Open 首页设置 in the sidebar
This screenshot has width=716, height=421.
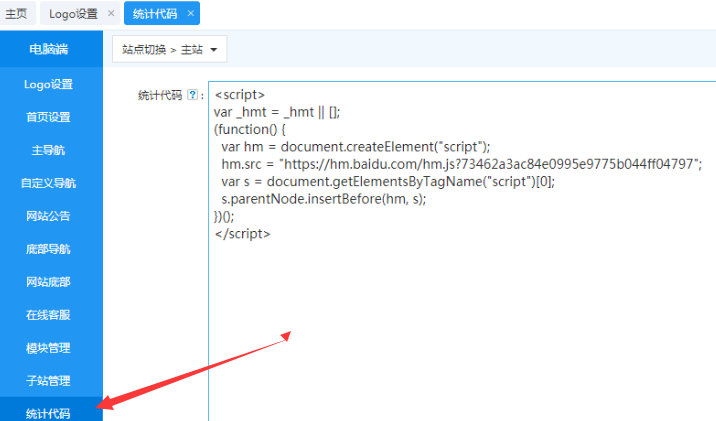[x=50, y=117]
